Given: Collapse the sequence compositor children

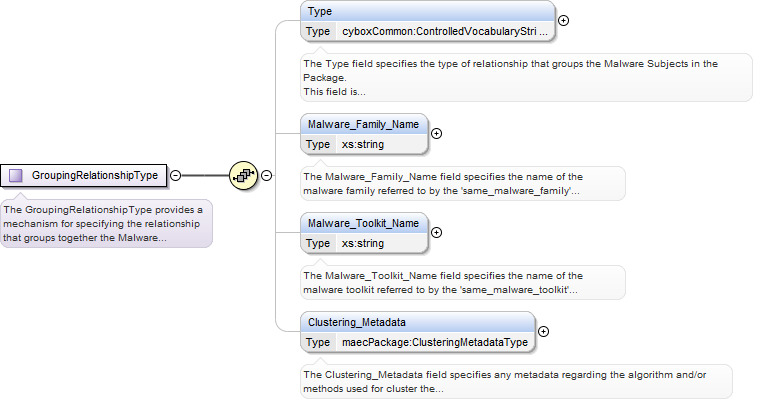Looking at the screenshot, I should point(266,176).
